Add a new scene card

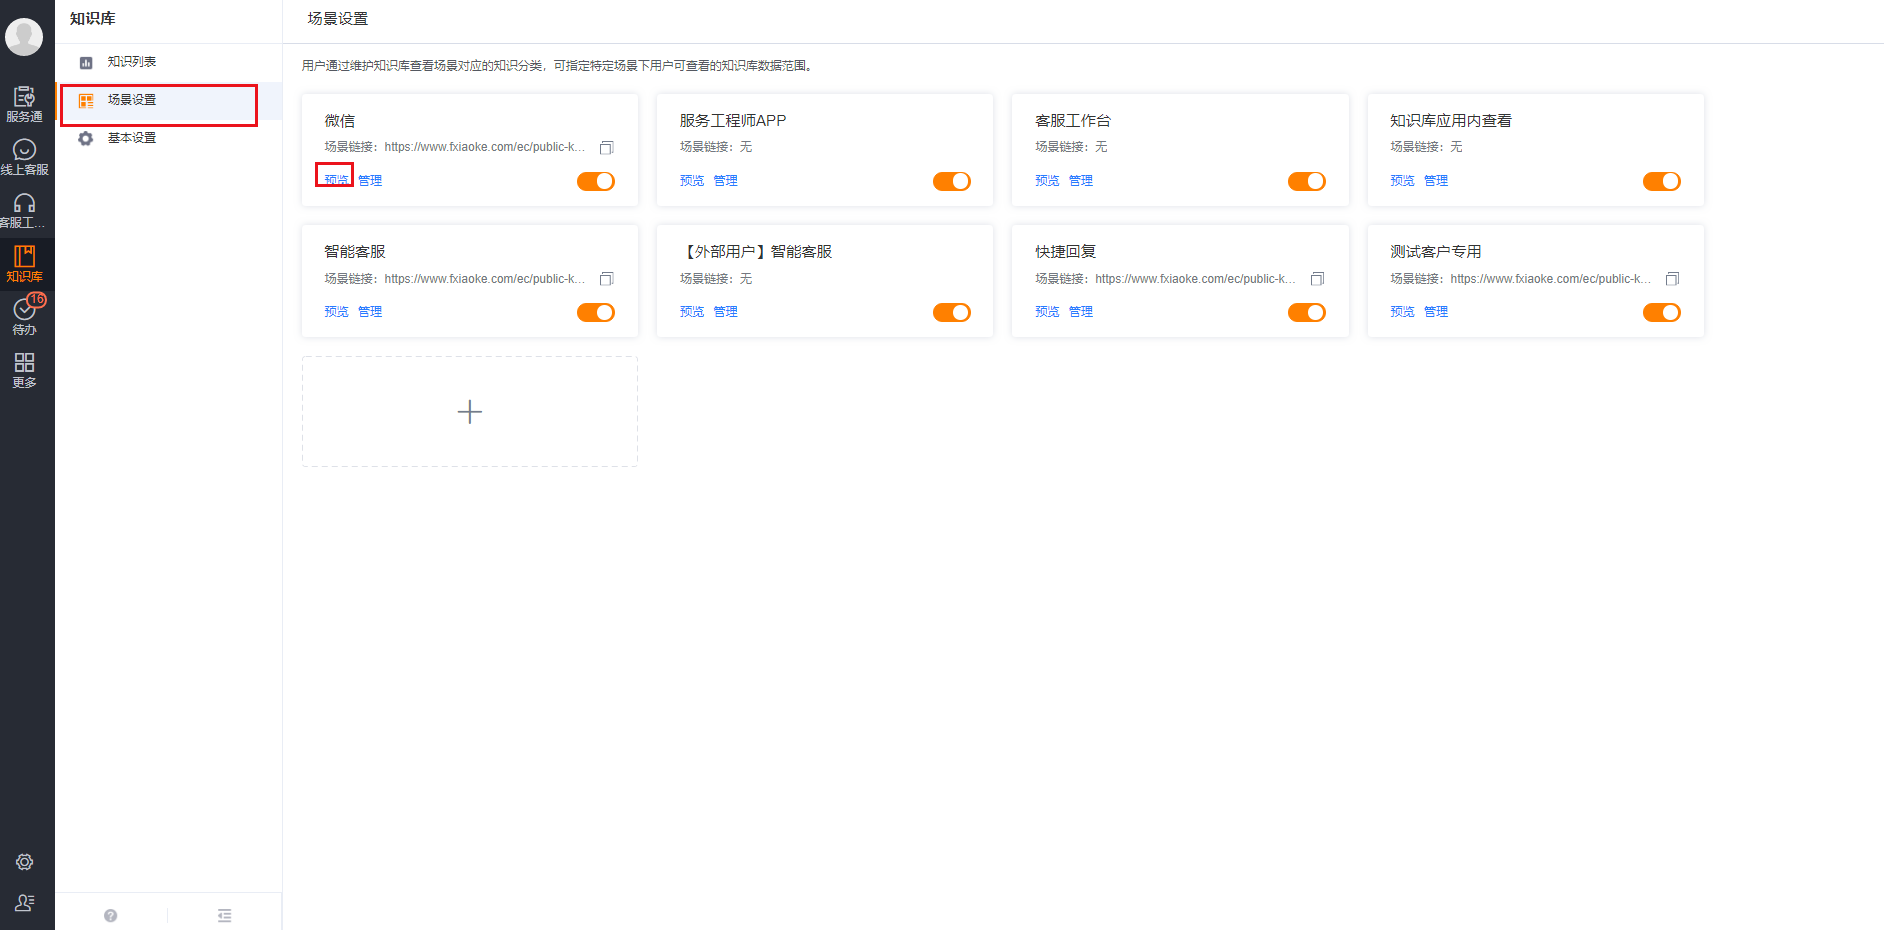coord(469,412)
